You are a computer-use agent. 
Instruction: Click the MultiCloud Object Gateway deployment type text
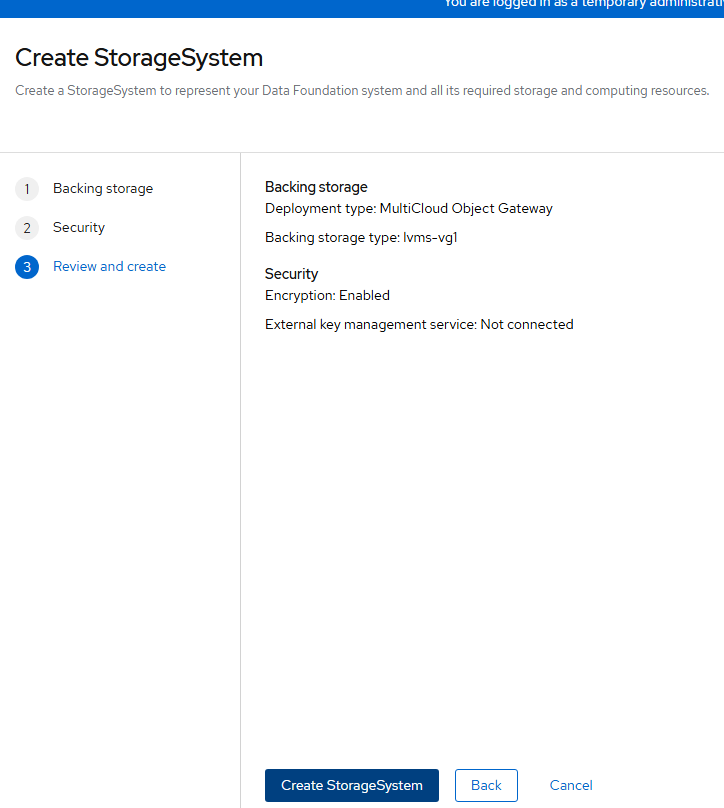tap(408, 208)
